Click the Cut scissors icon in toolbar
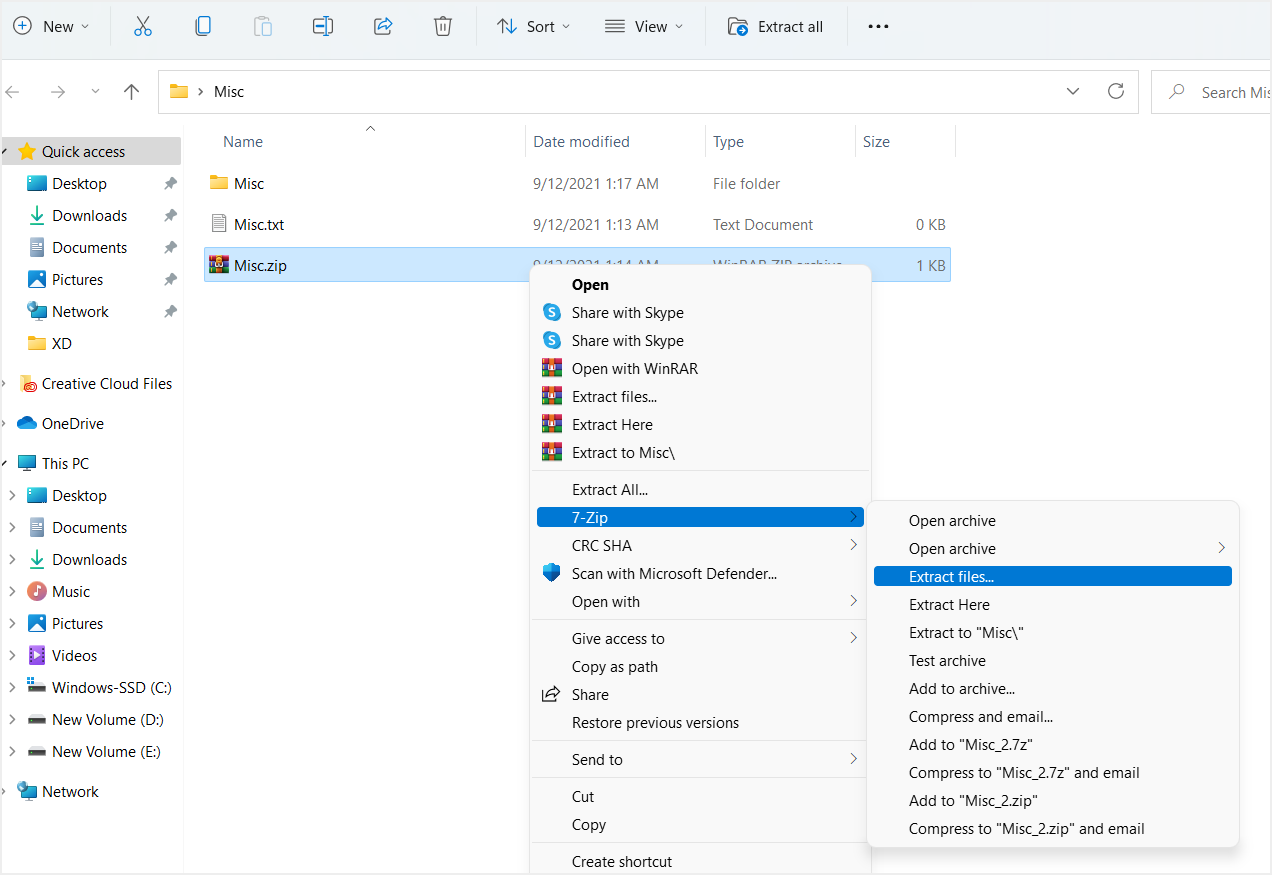Image resolution: width=1272 pixels, height=875 pixels. pyautogui.click(x=143, y=27)
